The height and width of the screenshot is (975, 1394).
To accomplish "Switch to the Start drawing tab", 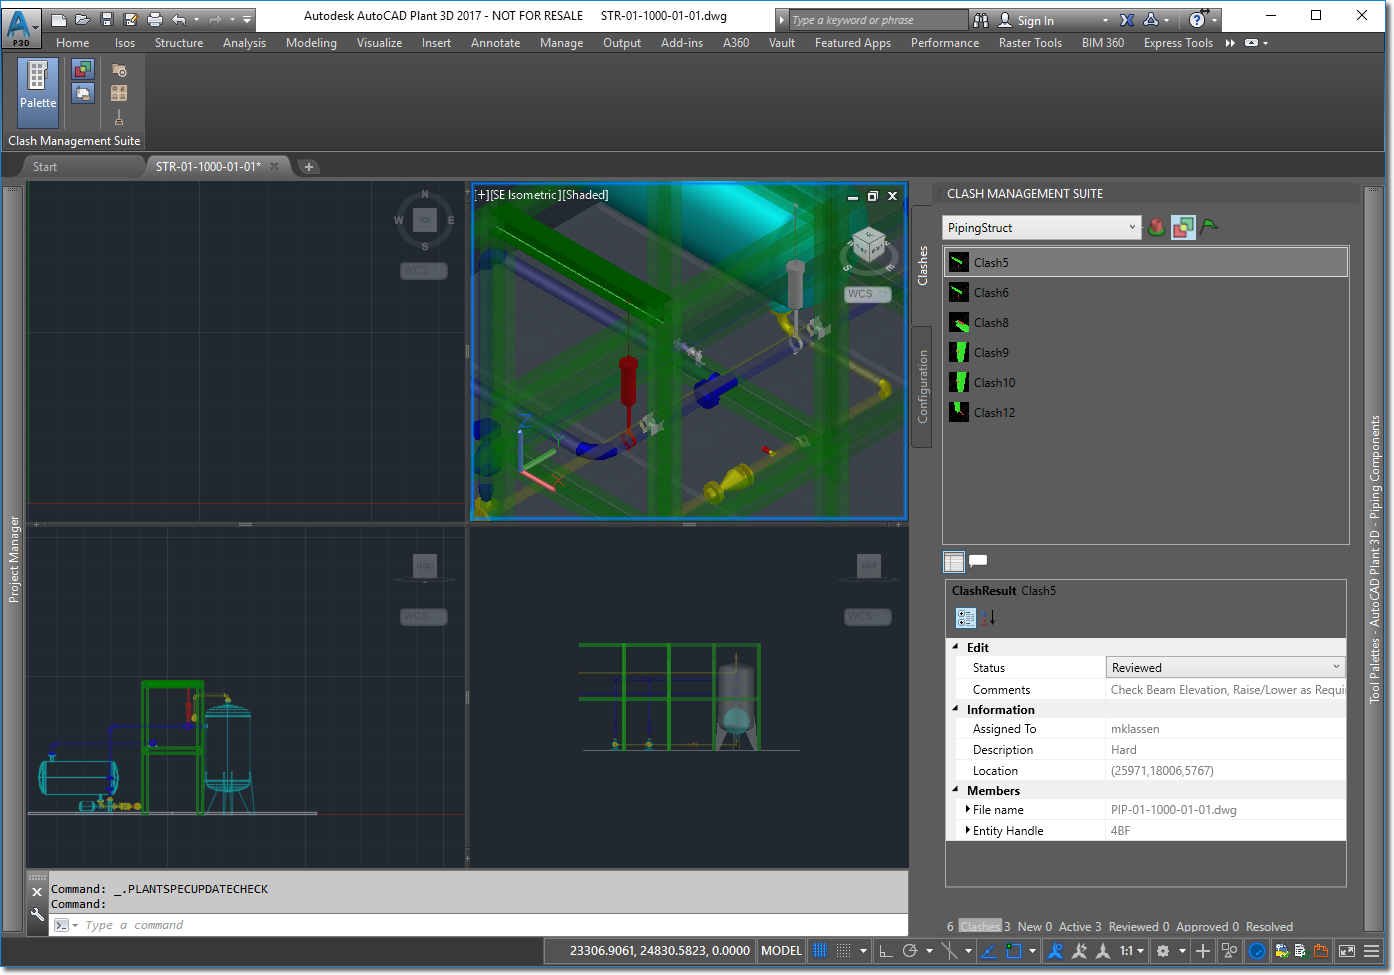I will tap(45, 167).
